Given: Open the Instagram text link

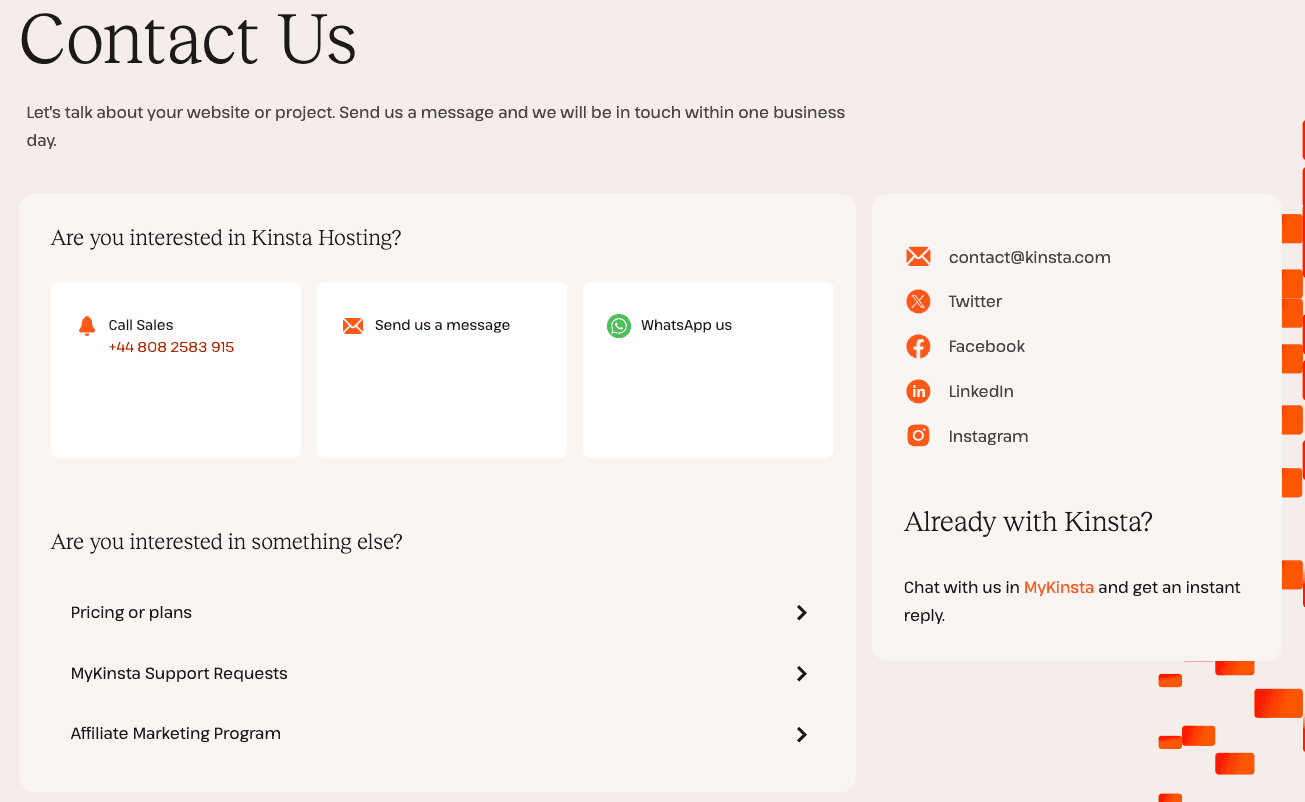Looking at the screenshot, I should click(988, 436).
